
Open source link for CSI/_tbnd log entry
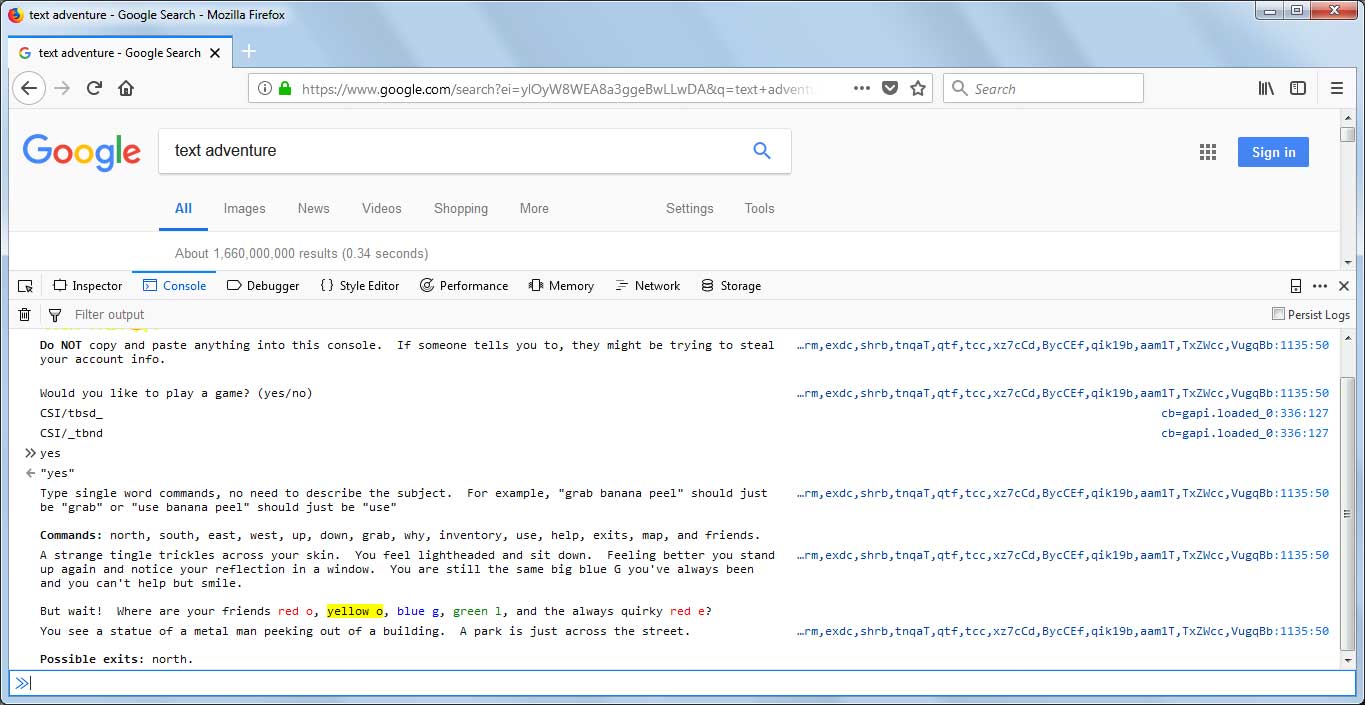click(x=1245, y=433)
